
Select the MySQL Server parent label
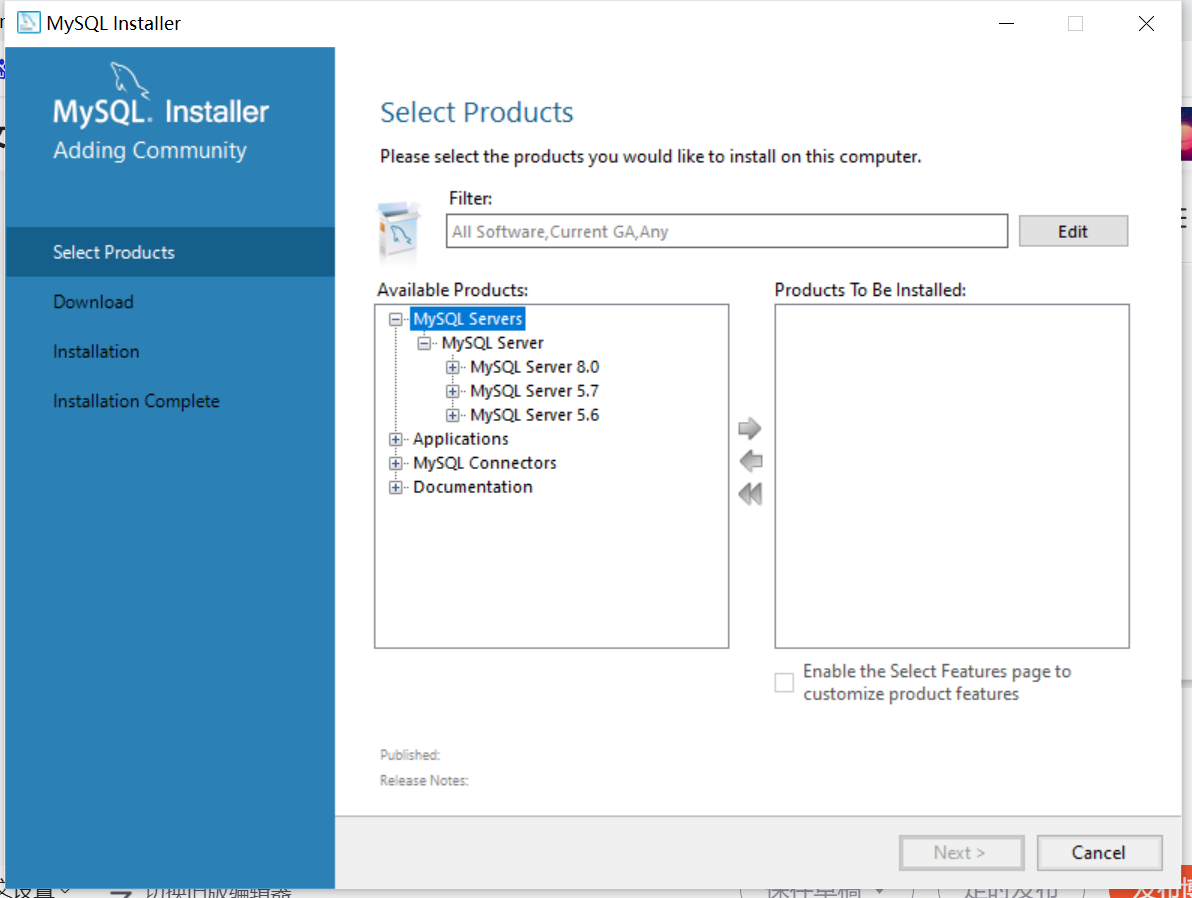coord(492,343)
